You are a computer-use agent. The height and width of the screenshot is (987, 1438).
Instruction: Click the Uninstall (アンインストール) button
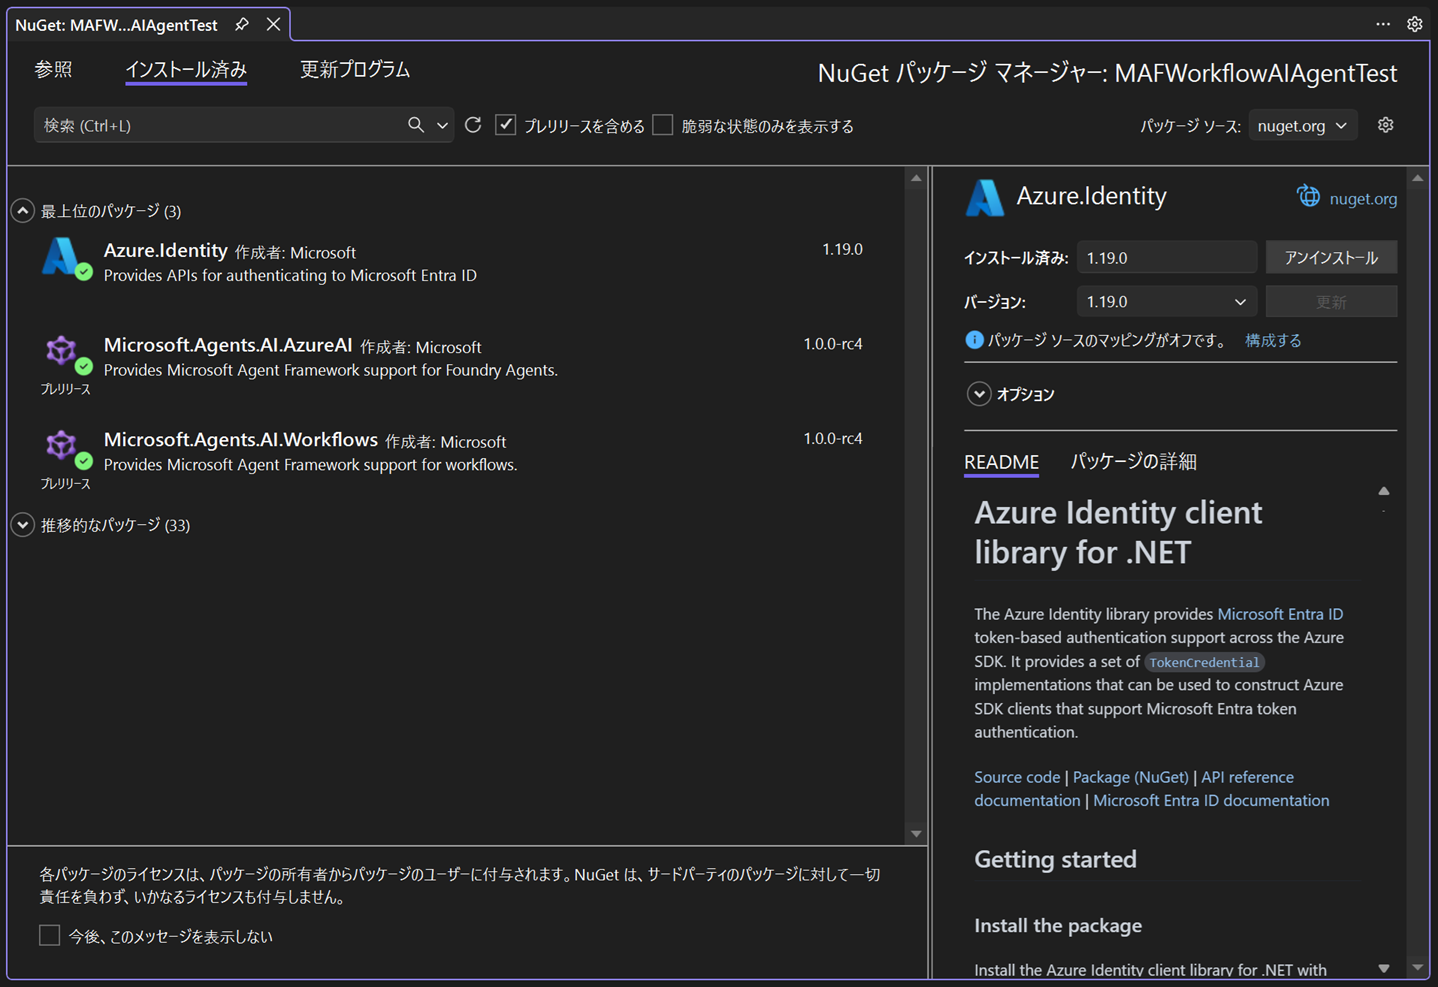click(x=1330, y=258)
